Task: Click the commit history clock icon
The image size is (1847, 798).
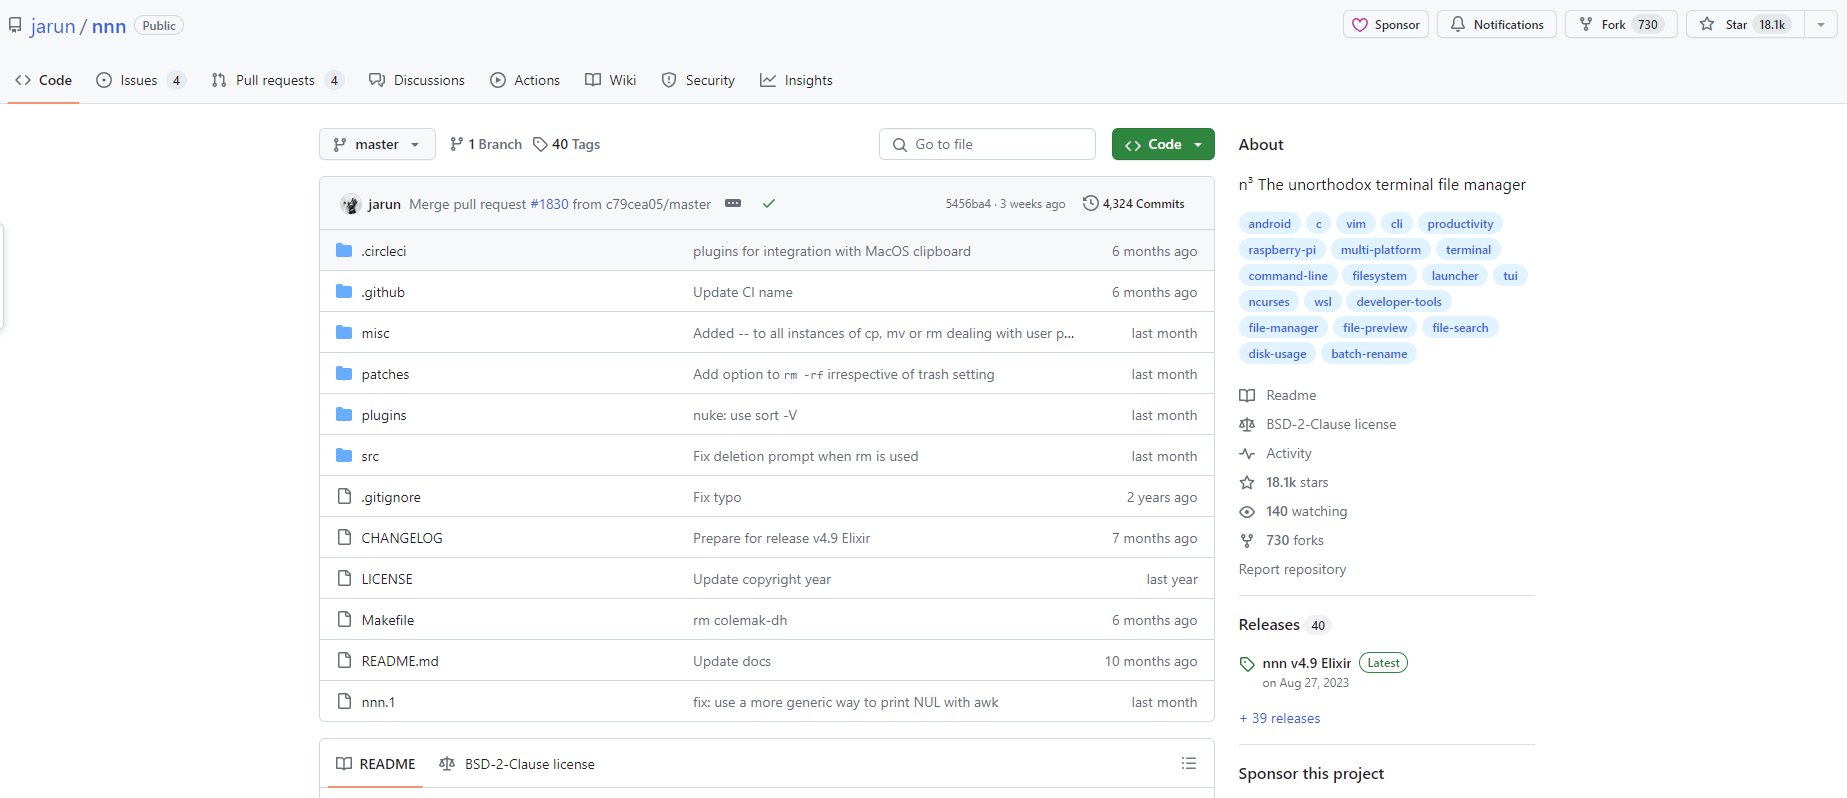Action: click(1090, 203)
